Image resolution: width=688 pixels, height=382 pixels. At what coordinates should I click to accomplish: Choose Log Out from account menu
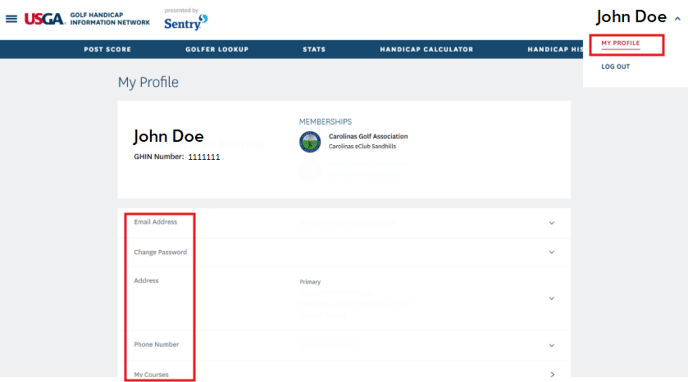(616, 67)
